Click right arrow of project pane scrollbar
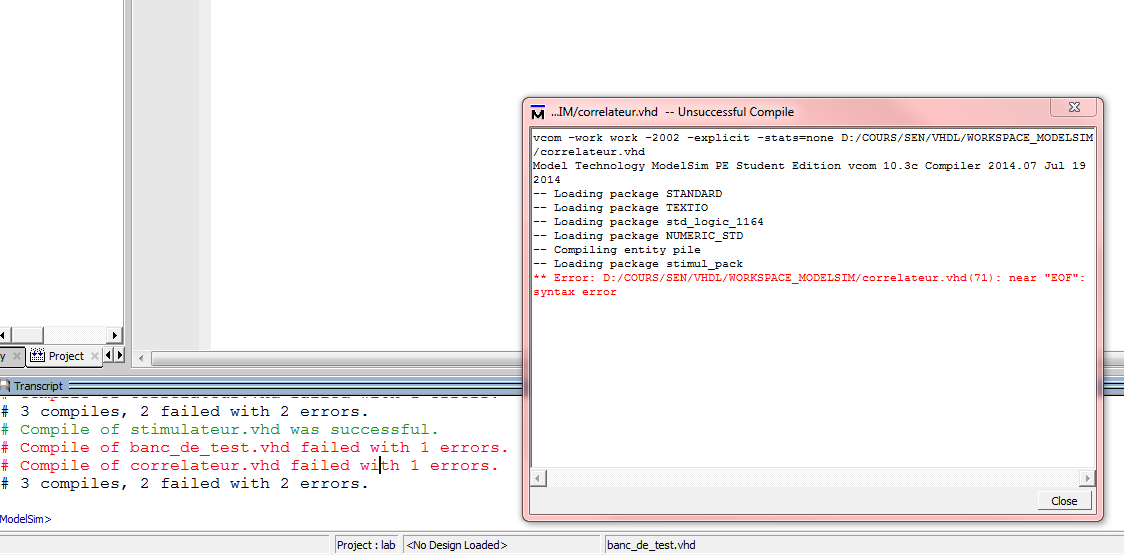1124x555 pixels. click(115, 335)
